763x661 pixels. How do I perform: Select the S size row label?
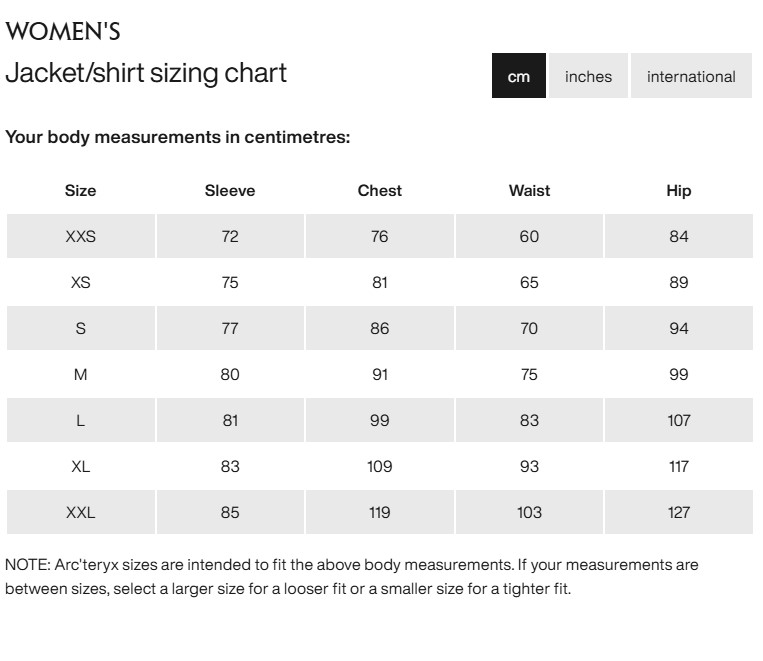coord(81,329)
